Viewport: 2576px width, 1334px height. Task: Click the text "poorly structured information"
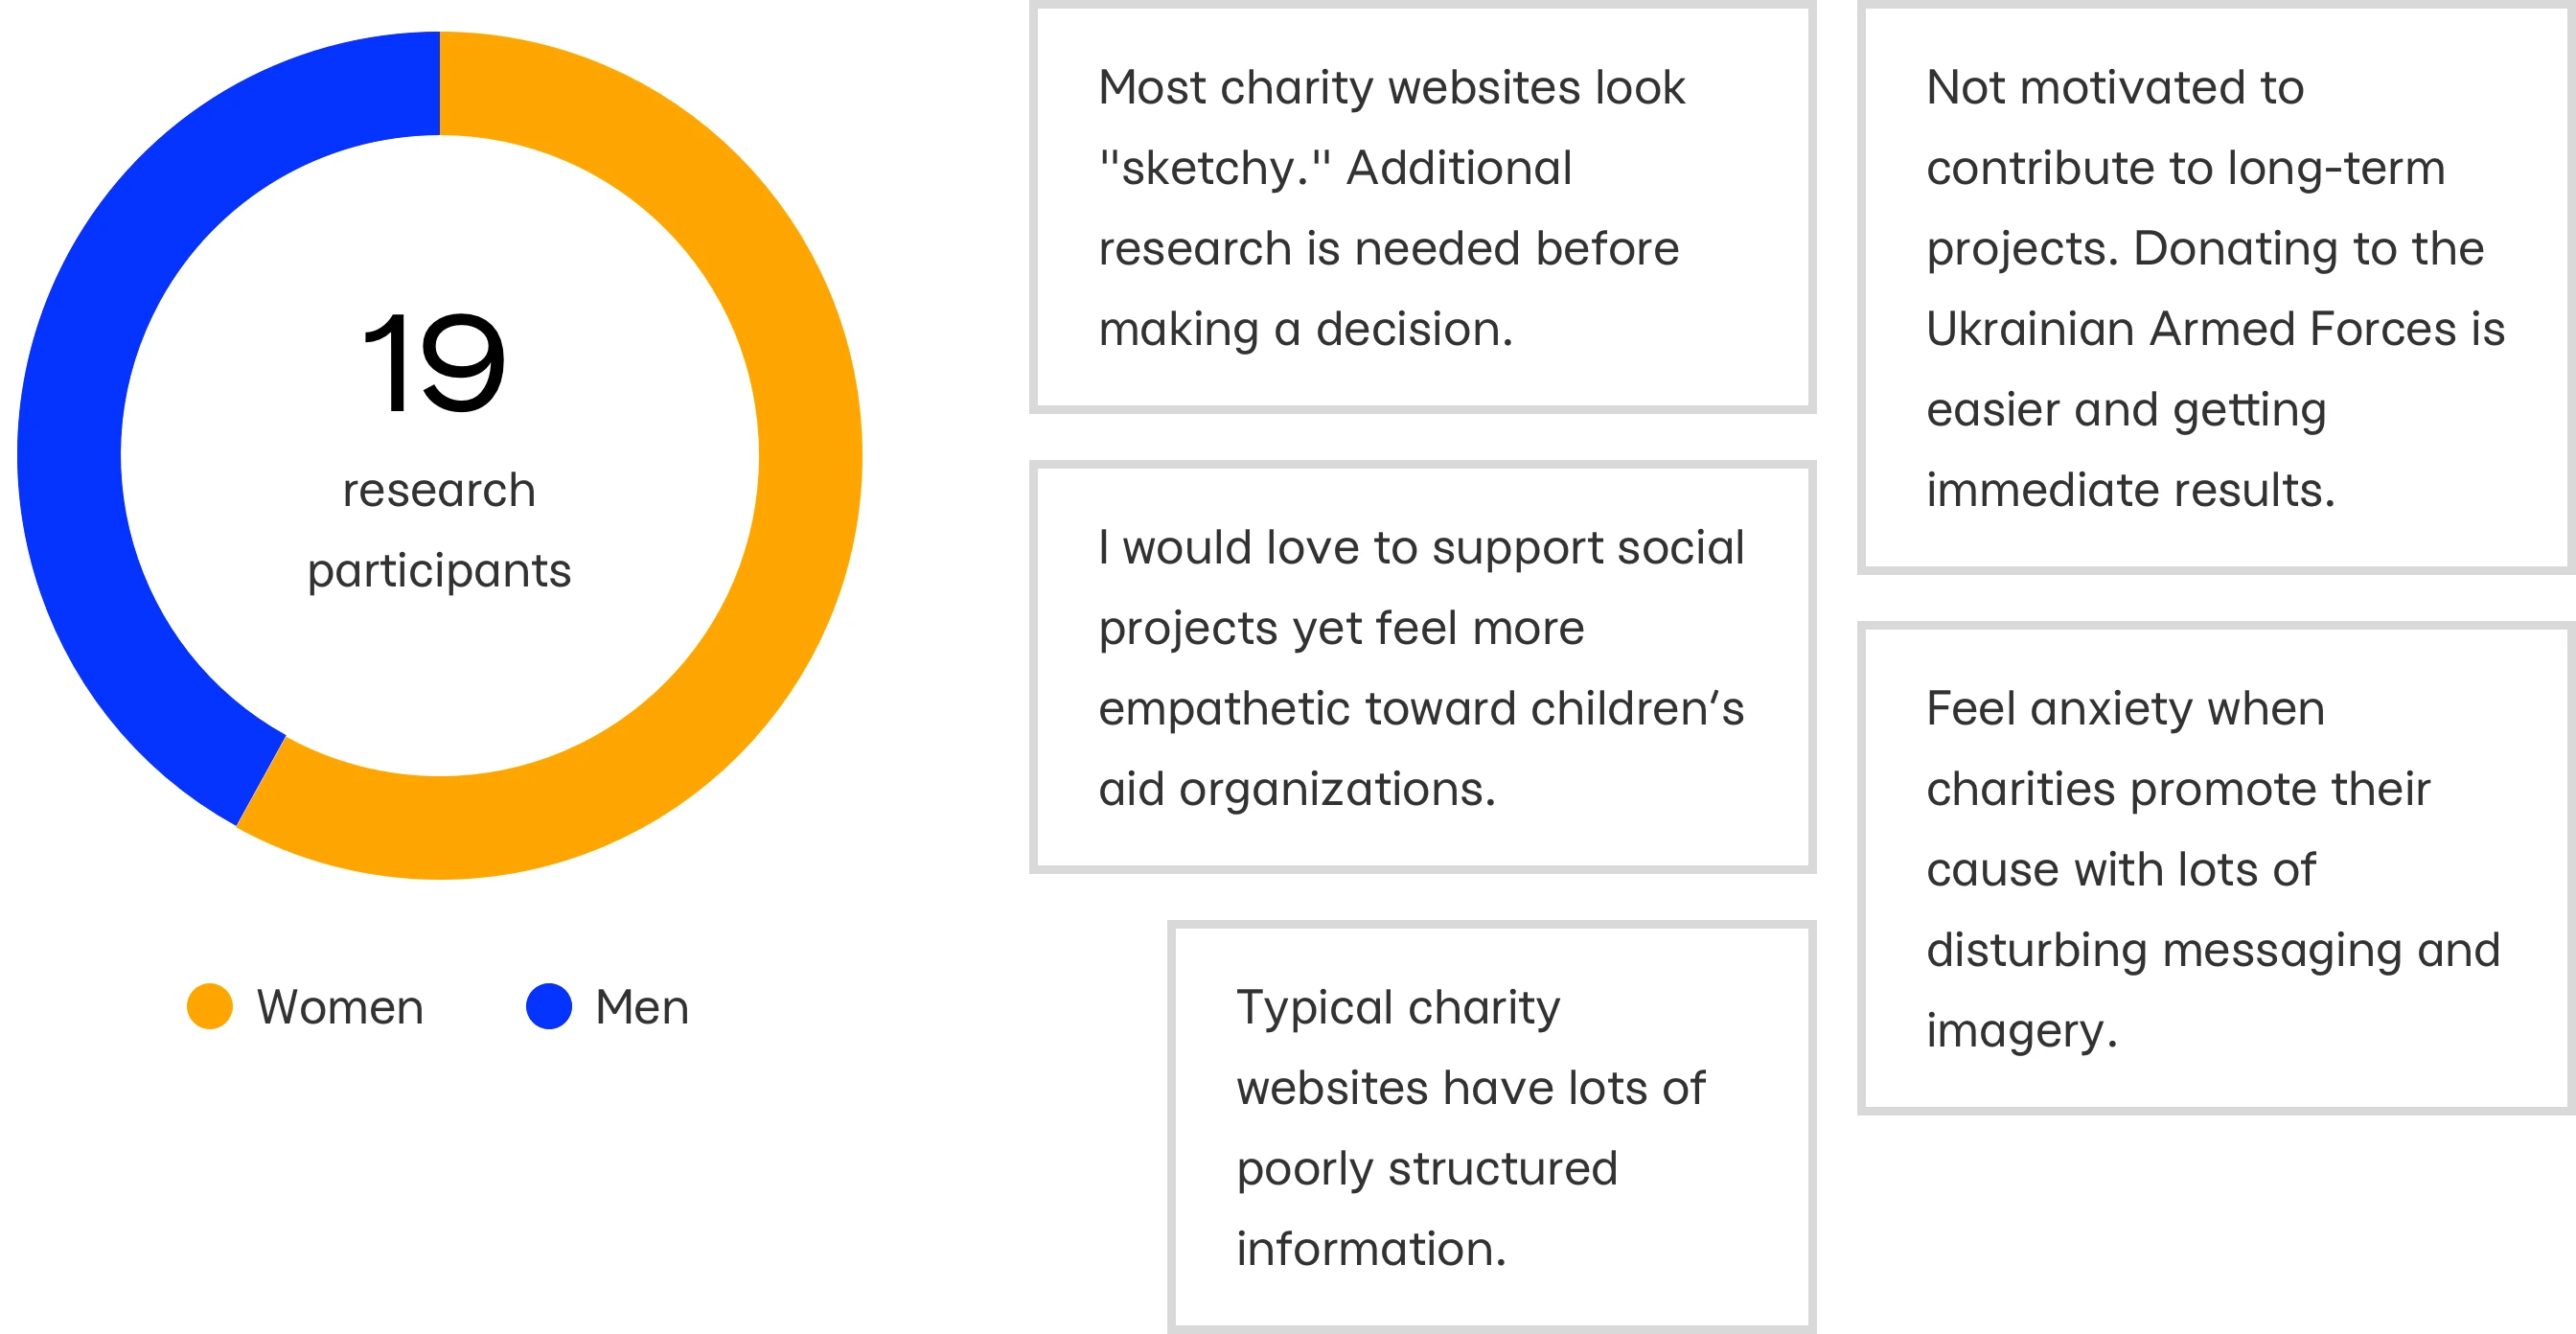[1427, 1208]
